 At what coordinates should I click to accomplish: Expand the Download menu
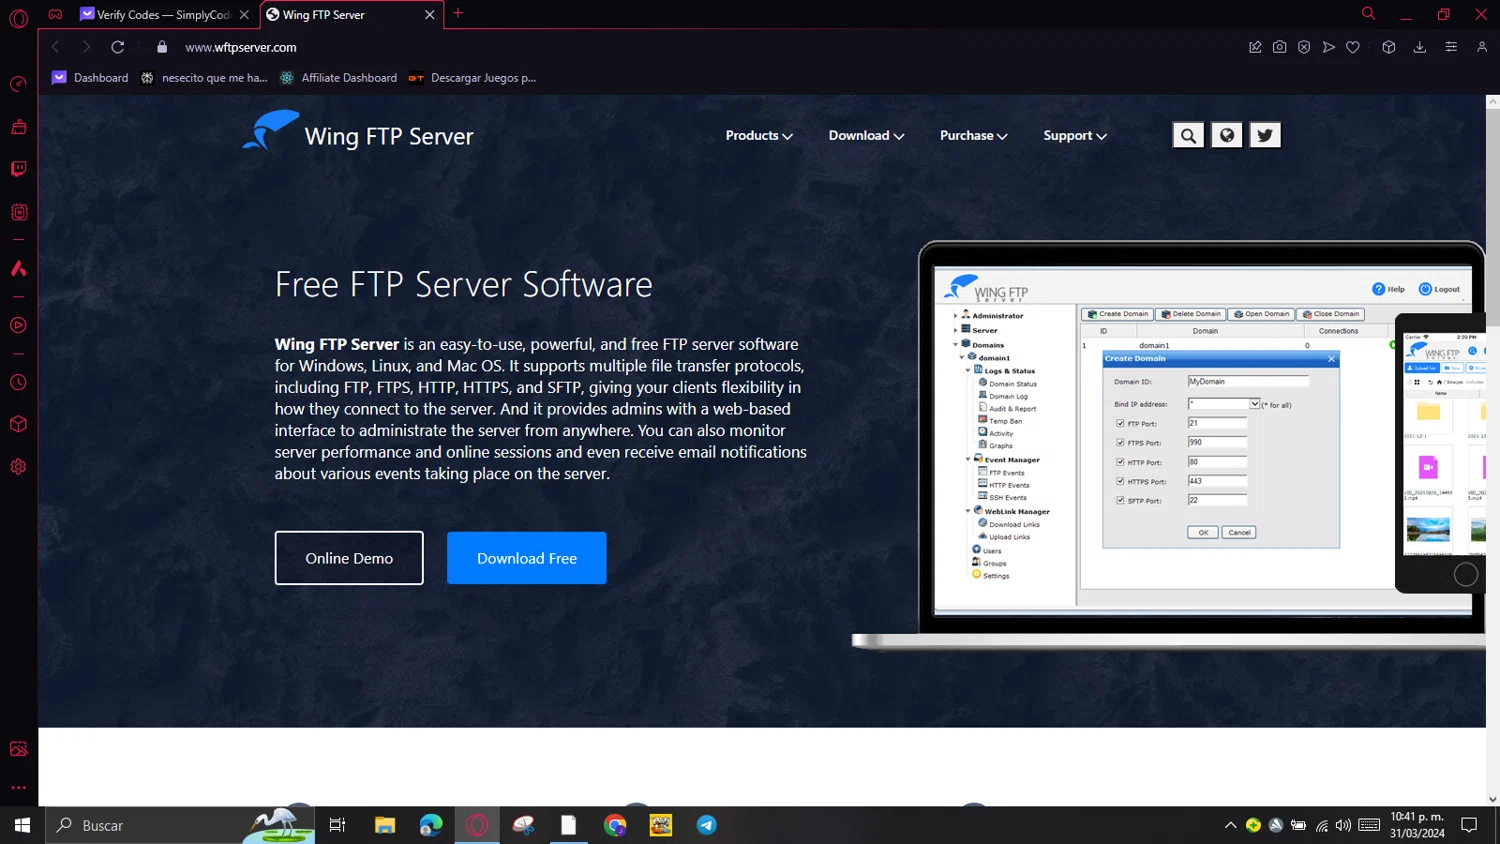point(866,136)
